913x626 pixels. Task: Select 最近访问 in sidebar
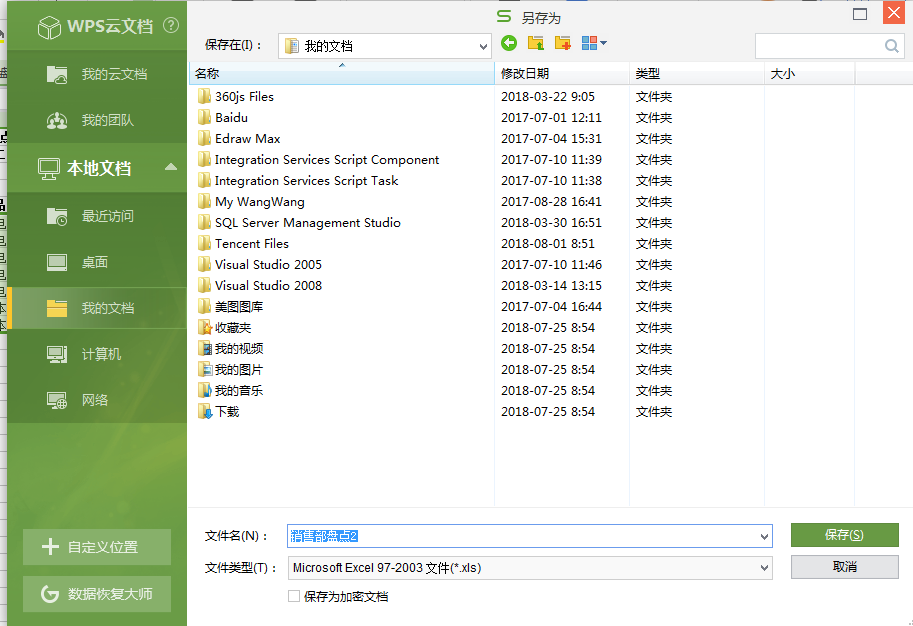pyautogui.click(x=97, y=216)
